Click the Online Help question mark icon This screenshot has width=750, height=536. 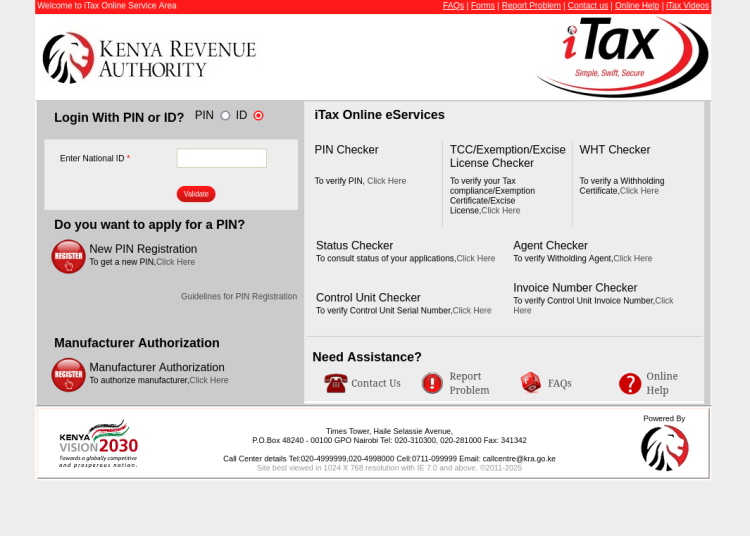pos(630,383)
